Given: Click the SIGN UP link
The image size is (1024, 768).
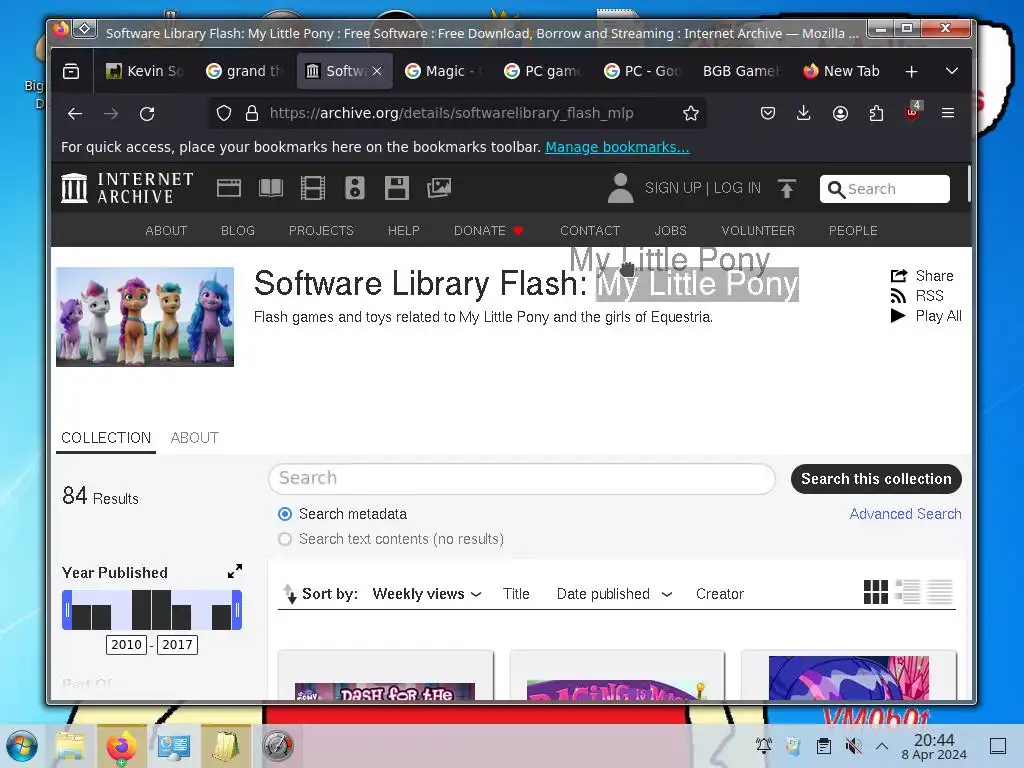Looking at the screenshot, I should [x=673, y=188].
